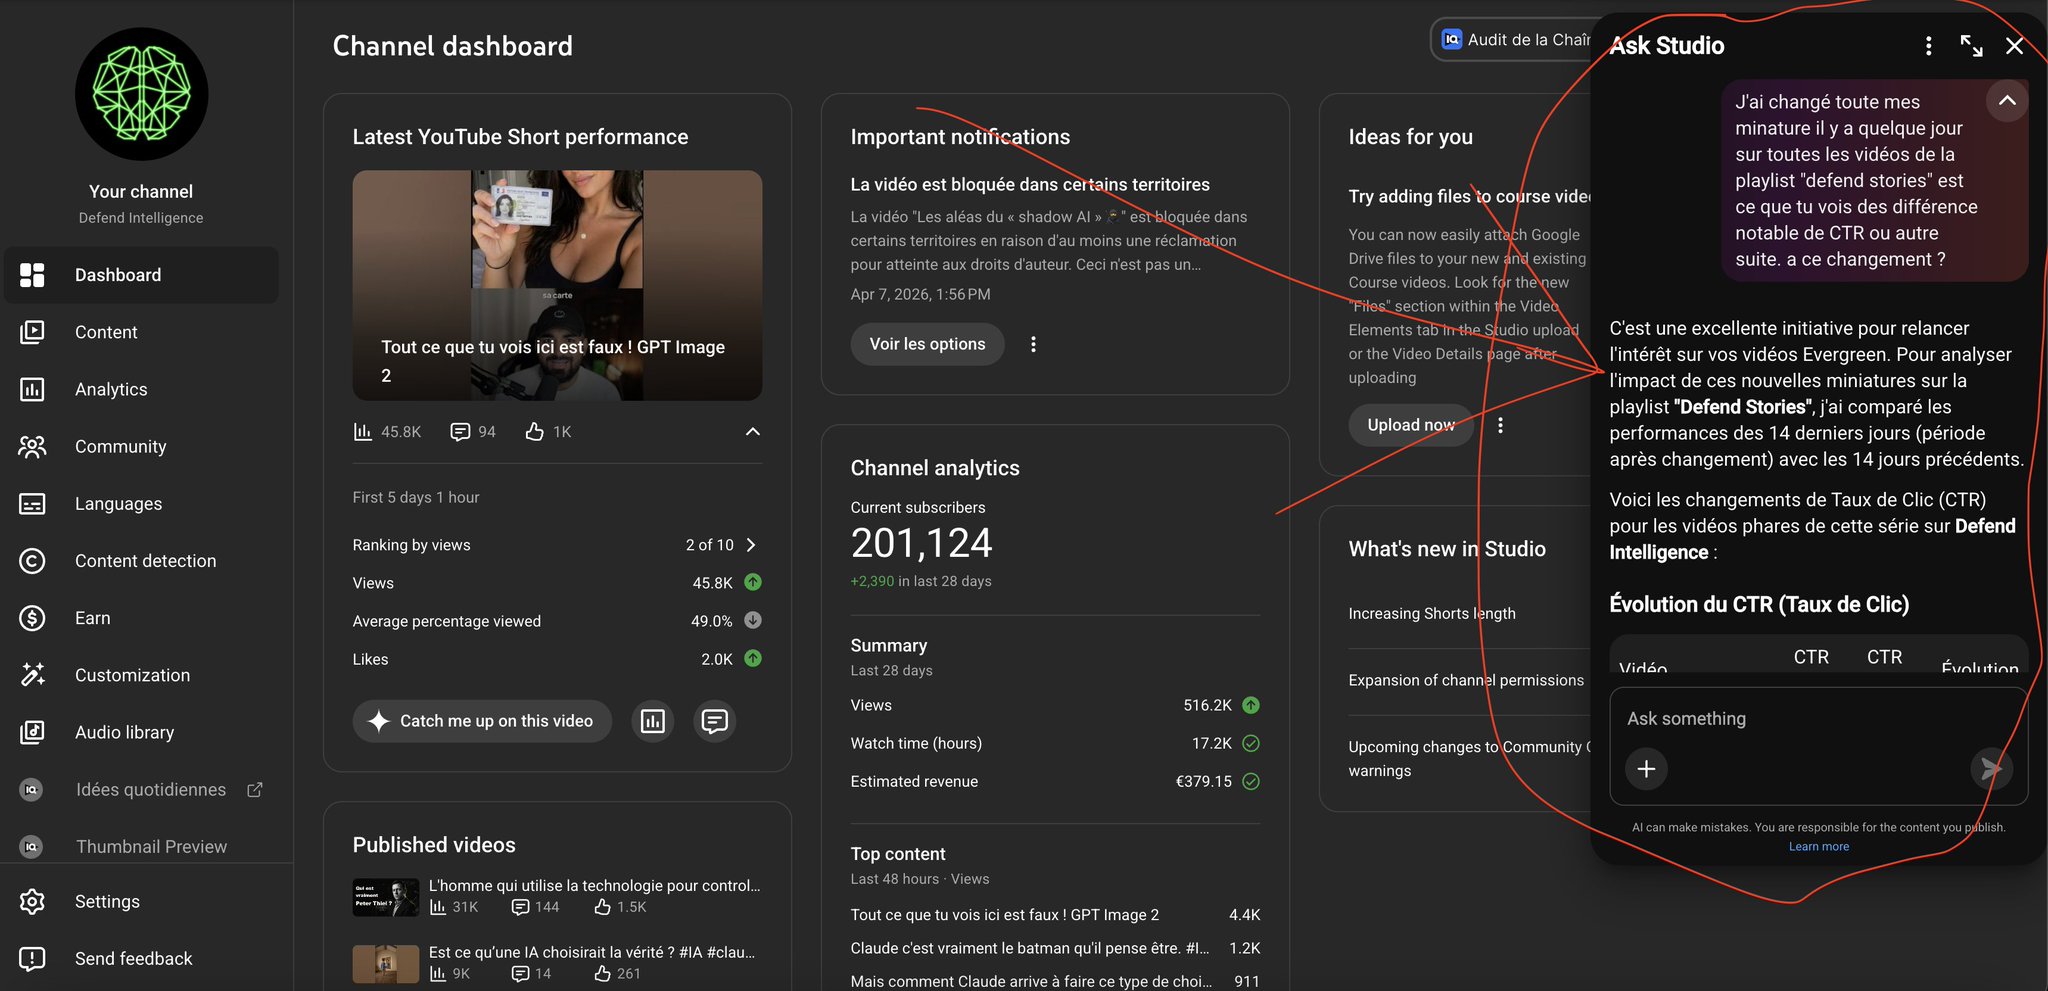The image size is (2048, 991).
Task: Open top content Mais comment Claude arrive
Action: pos(1031,982)
